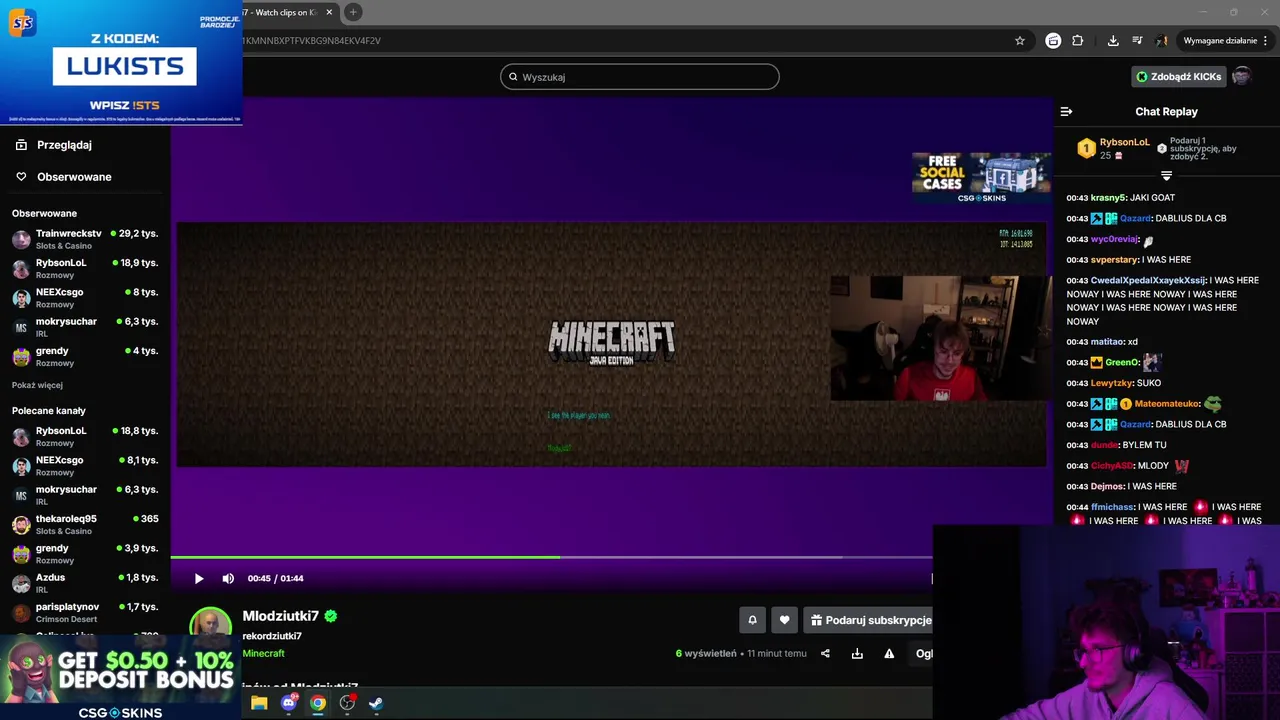
Task: Click krasny5 username in chat
Action: coord(1108,198)
